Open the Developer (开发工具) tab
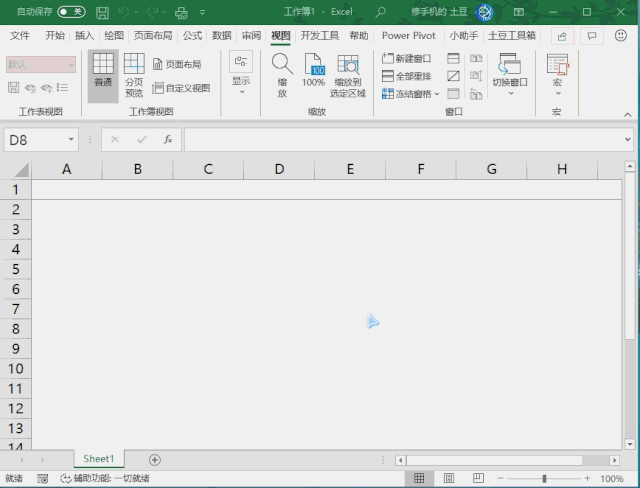The image size is (640, 488). click(320, 36)
